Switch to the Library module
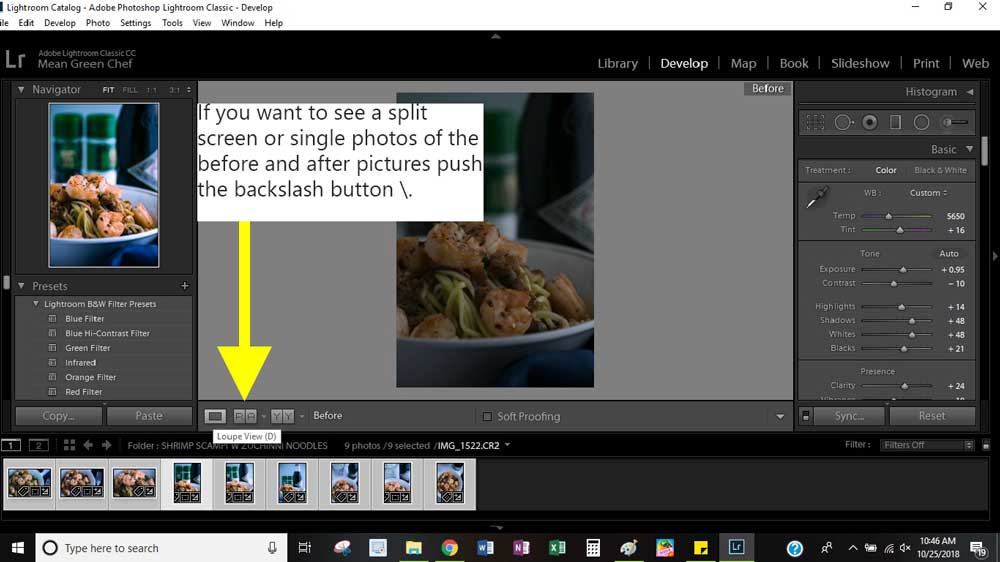This screenshot has height=562, width=1000. [617, 63]
